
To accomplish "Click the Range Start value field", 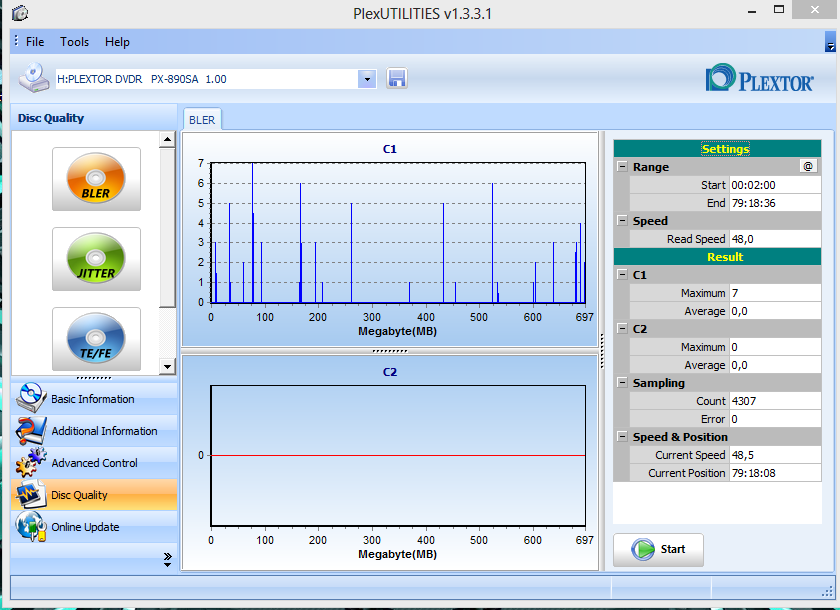I will coord(775,185).
